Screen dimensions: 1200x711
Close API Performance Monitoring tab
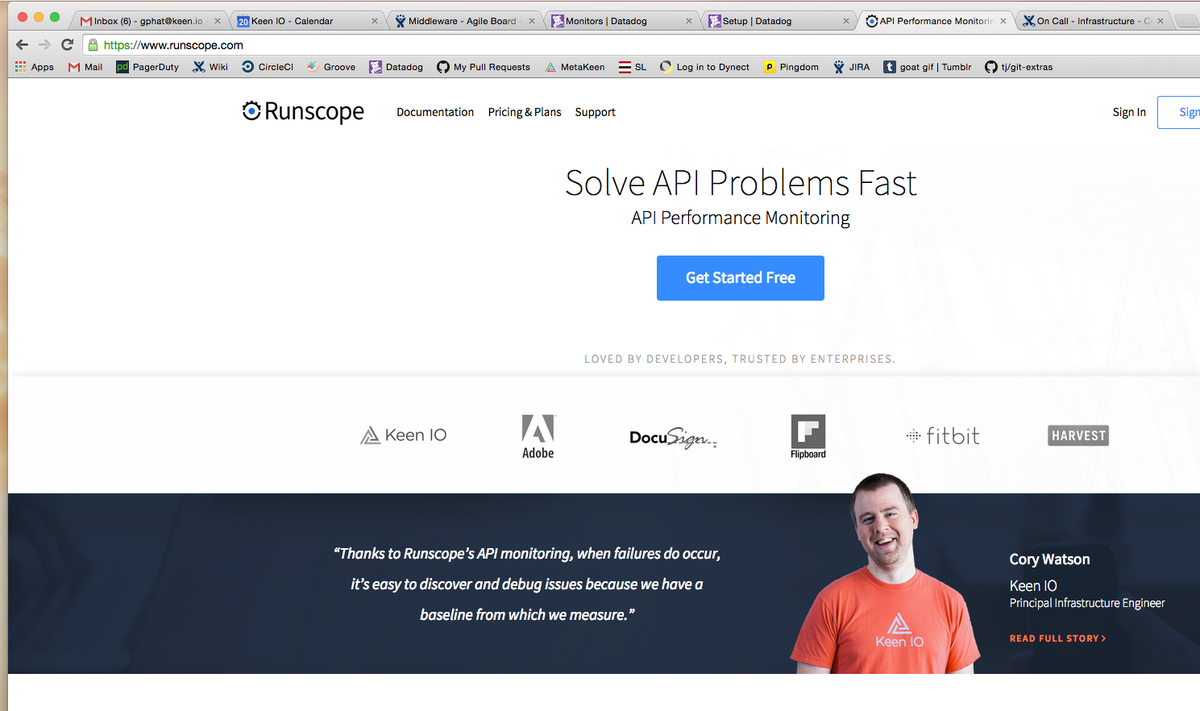click(1003, 21)
